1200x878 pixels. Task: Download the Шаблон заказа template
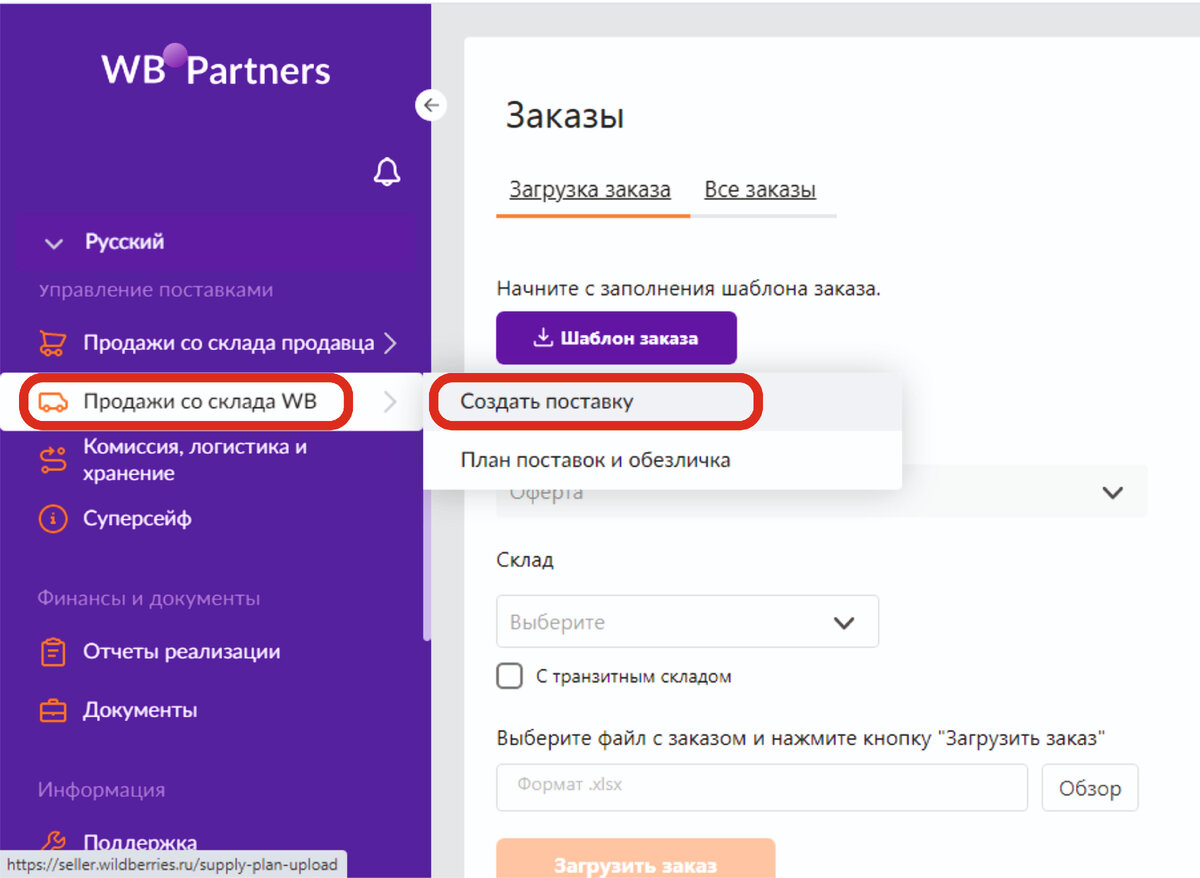pyautogui.click(x=616, y=338)
